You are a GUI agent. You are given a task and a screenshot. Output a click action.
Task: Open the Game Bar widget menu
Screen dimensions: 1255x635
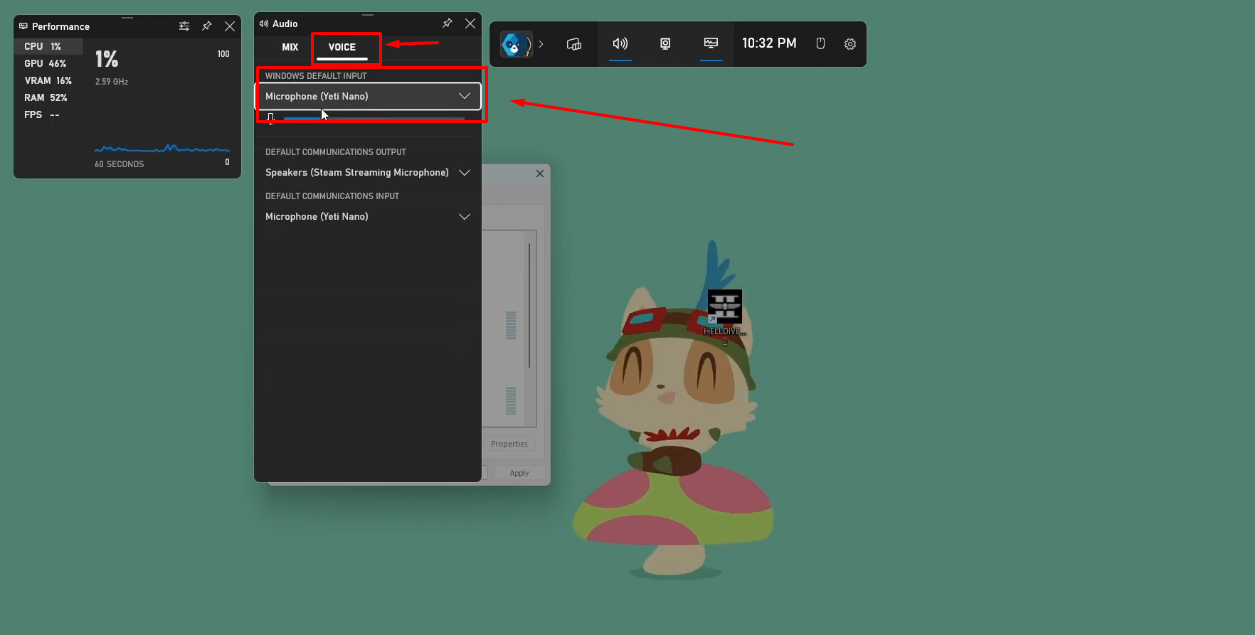pyautogui.click(x=574, y=44)
